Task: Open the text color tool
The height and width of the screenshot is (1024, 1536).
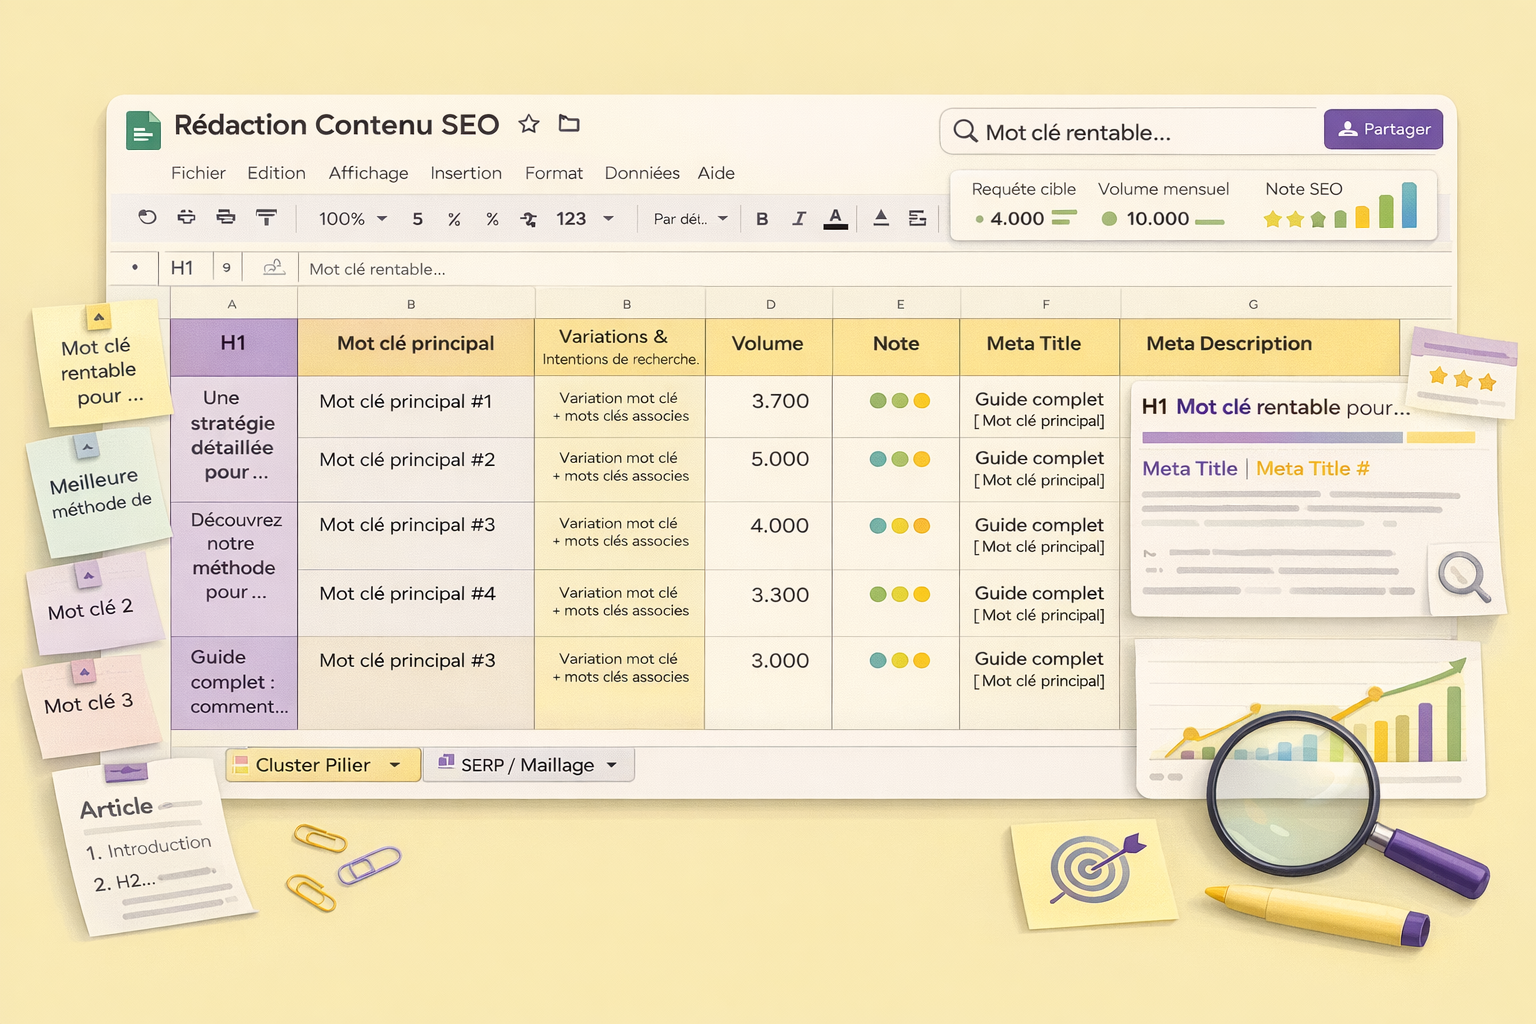Action: coord(835,219)
